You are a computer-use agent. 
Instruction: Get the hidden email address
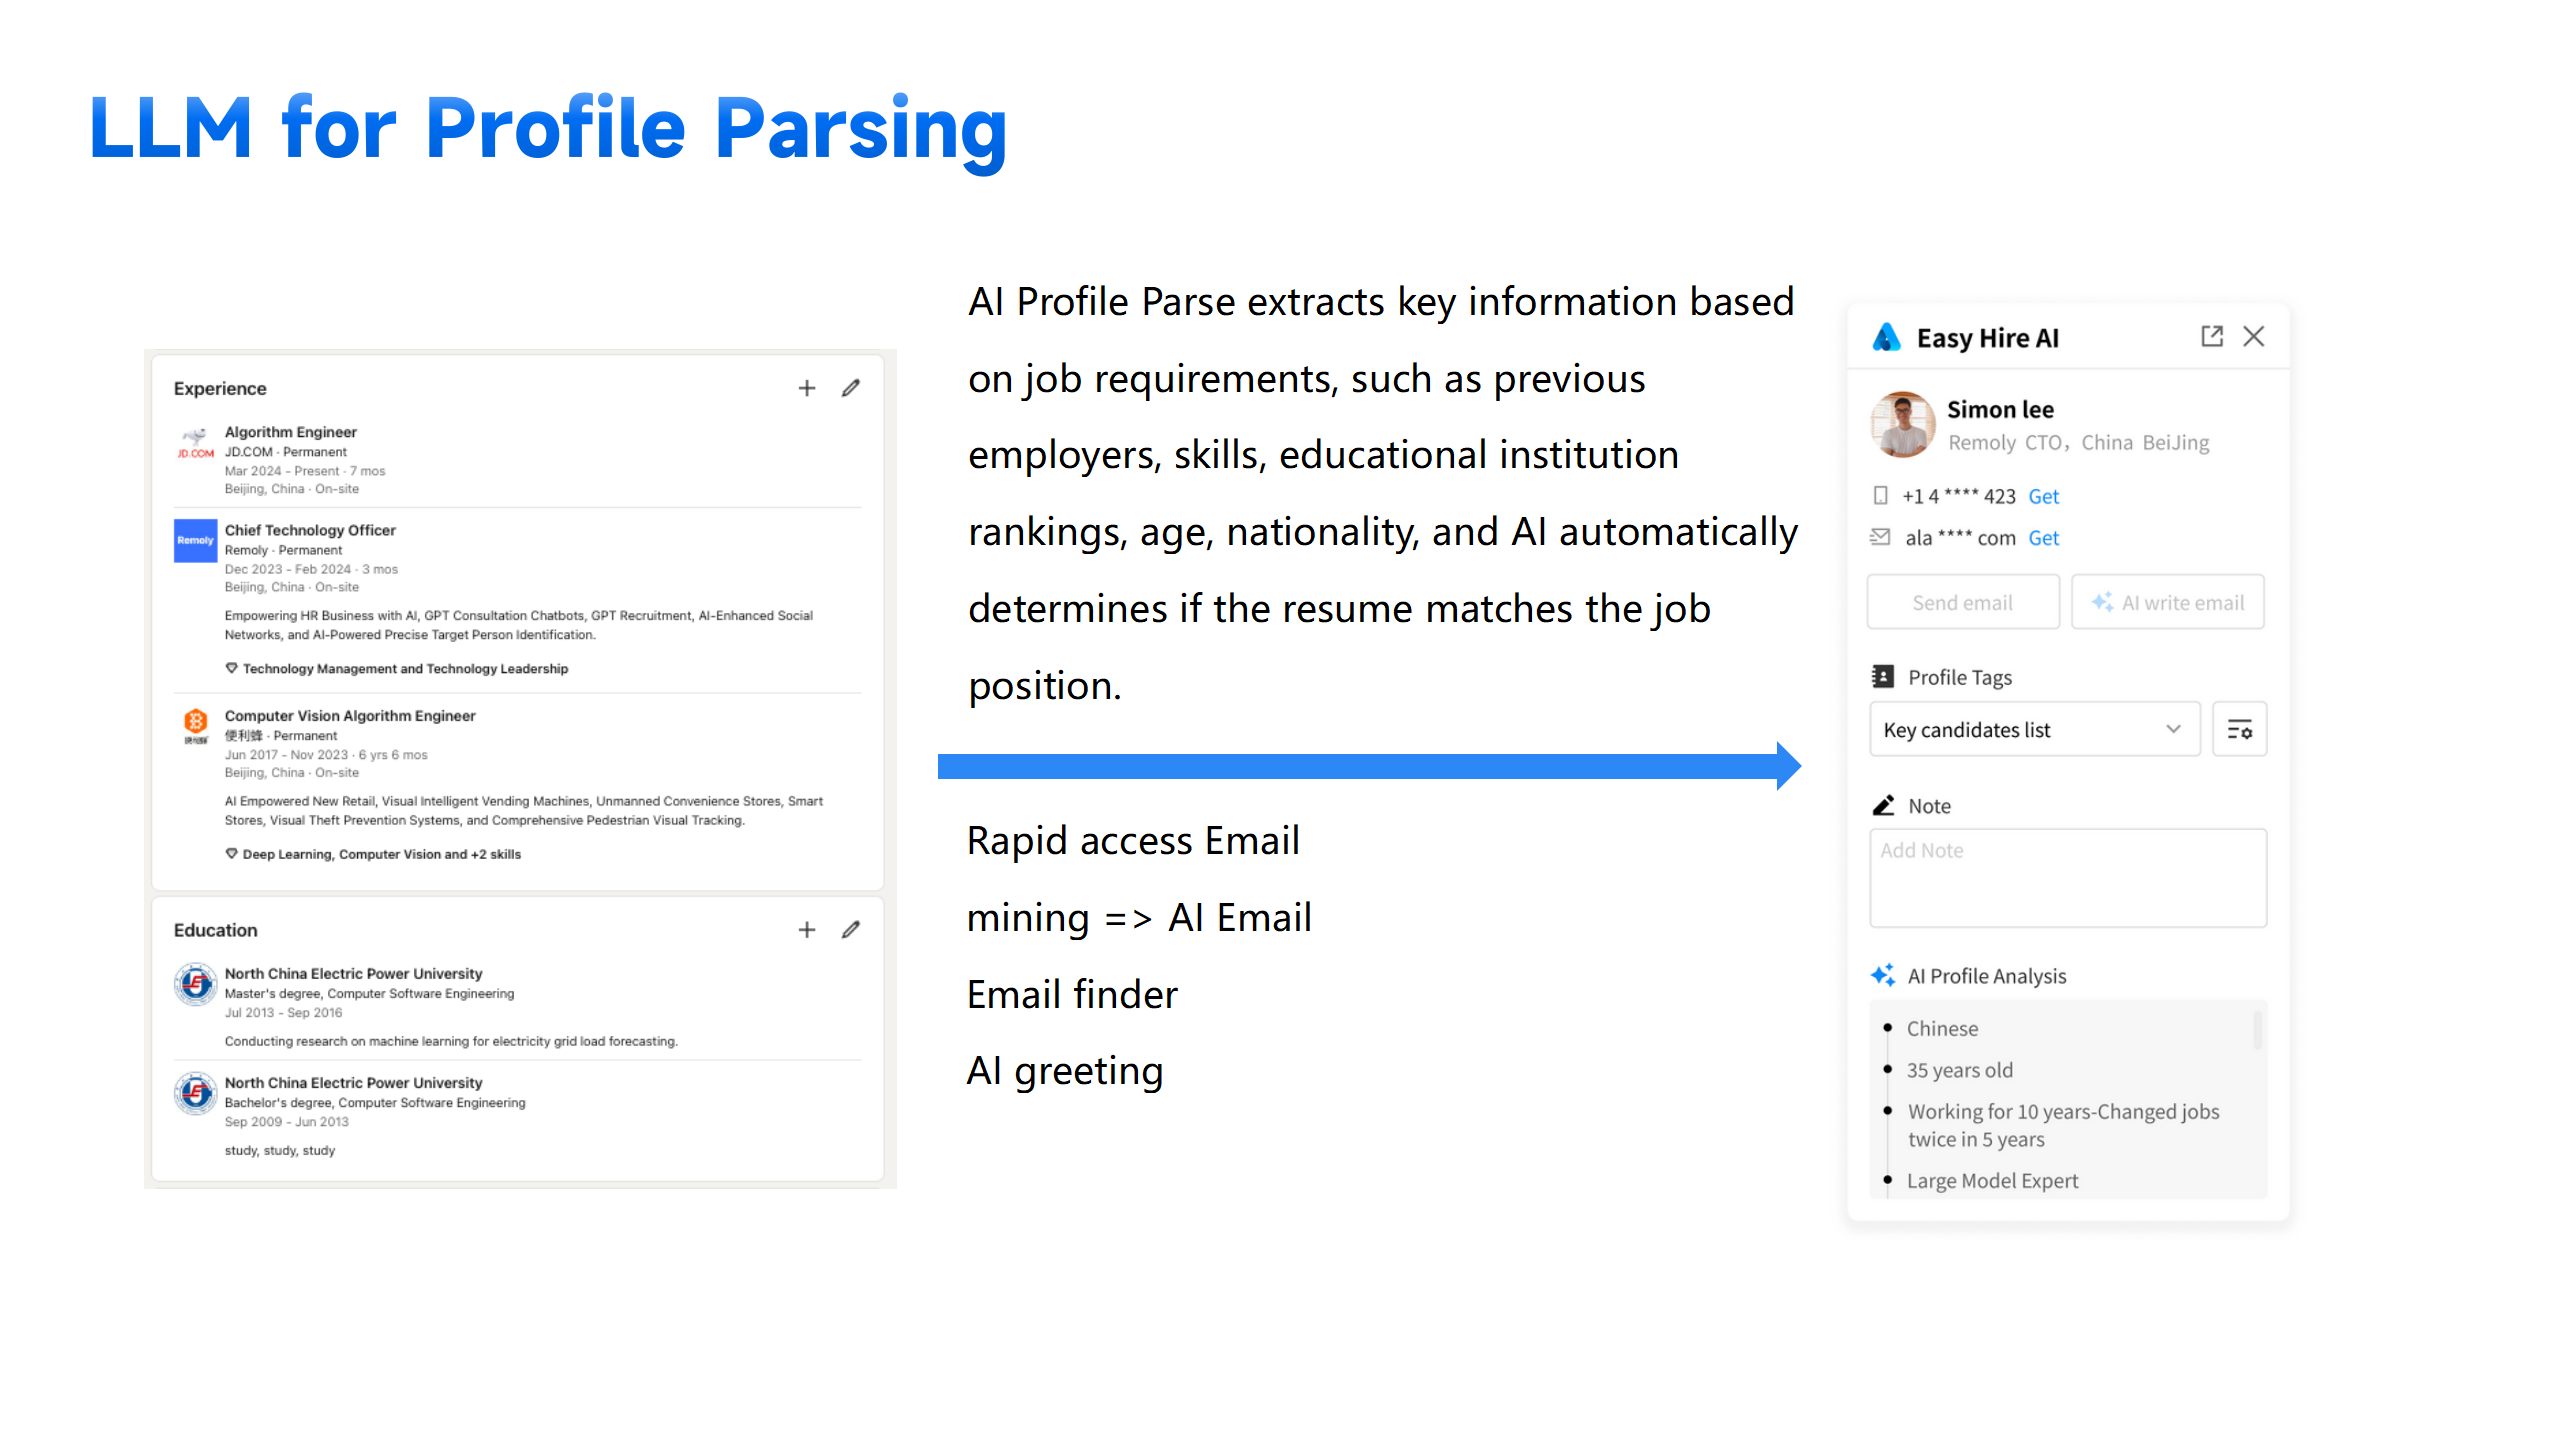[x=2043, y=539]
